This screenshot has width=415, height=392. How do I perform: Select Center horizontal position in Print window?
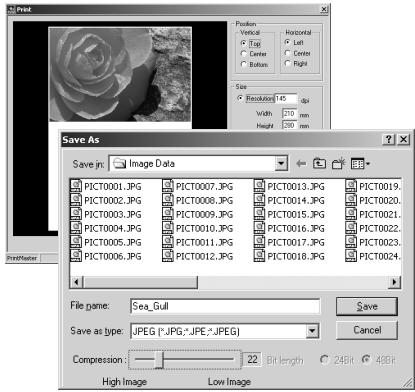tap(287, 53)
